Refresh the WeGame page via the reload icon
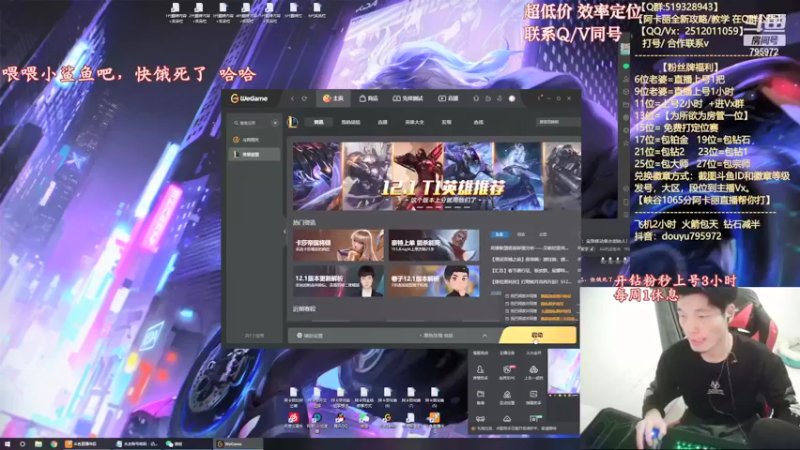The height and width of the screenshot is (450, 800). pos(304,98)
